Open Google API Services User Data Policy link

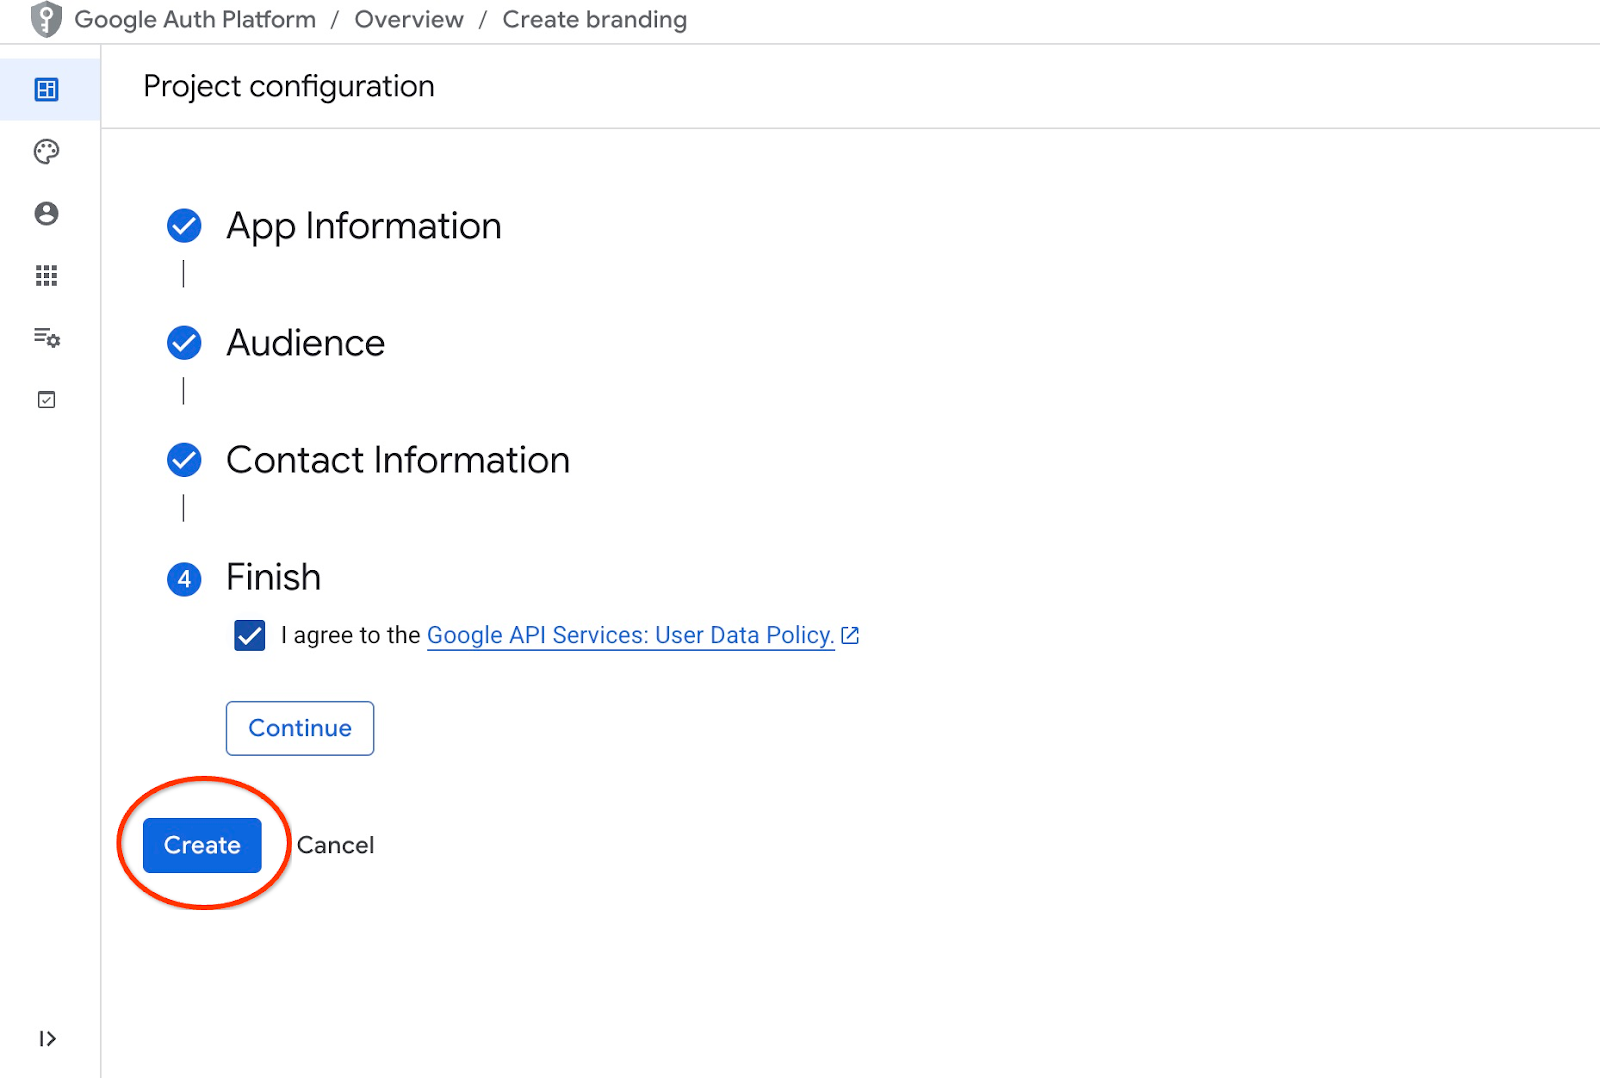(x=630, y=636)
